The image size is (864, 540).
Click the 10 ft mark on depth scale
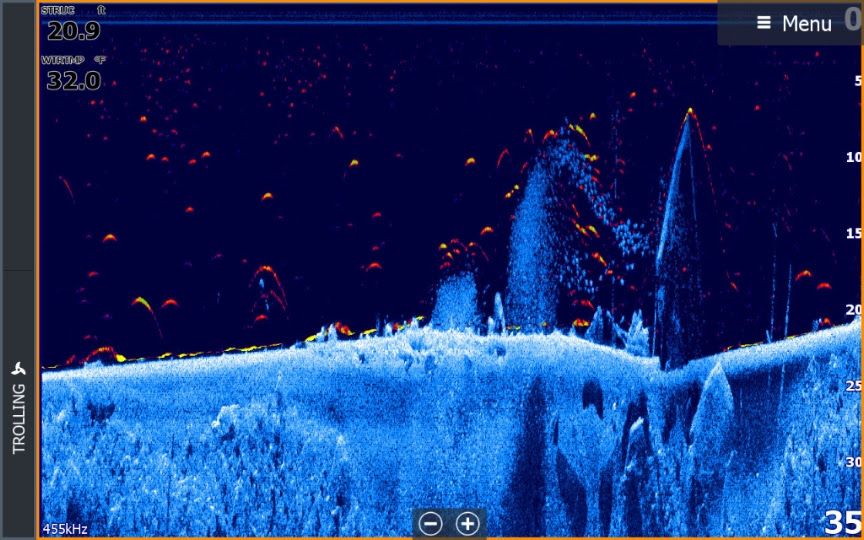(x=854, y=157)
